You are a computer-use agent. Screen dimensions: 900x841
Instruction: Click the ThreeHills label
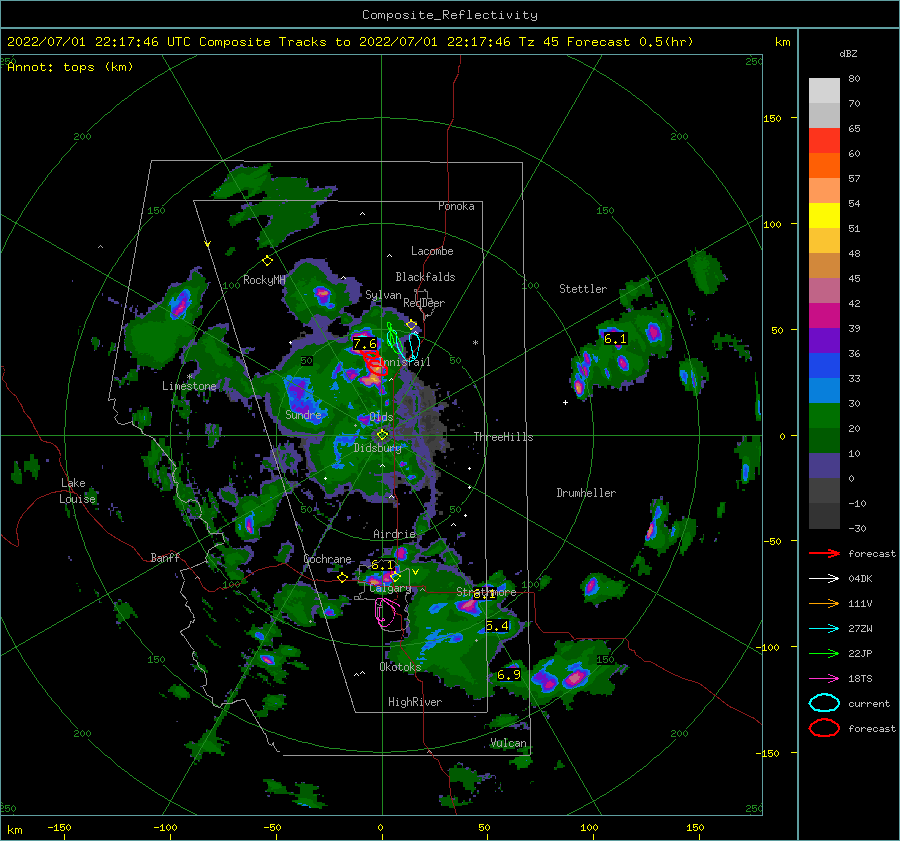[503, 437]
